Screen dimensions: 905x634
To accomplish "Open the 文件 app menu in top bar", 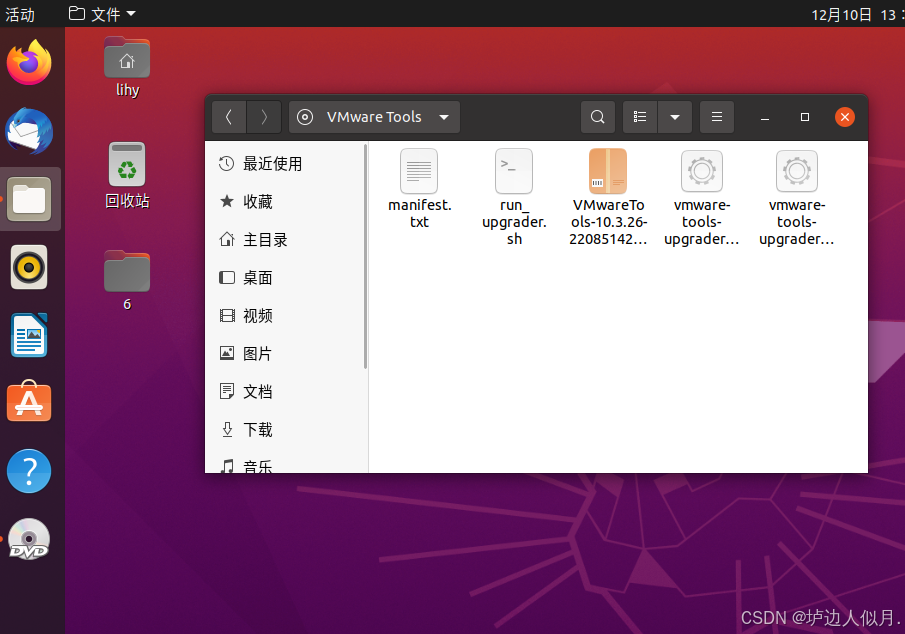I will tap(102, 14).
